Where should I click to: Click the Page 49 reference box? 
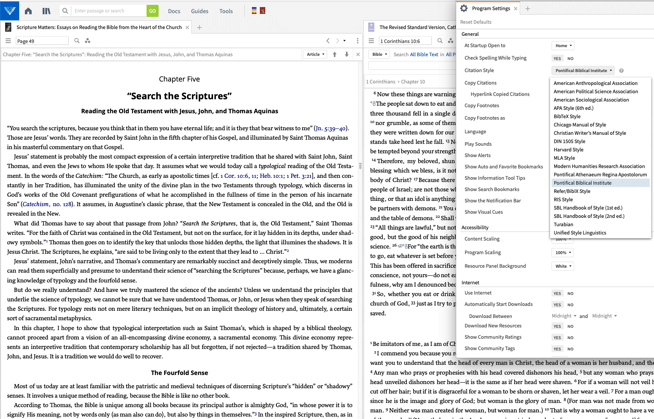42,41
